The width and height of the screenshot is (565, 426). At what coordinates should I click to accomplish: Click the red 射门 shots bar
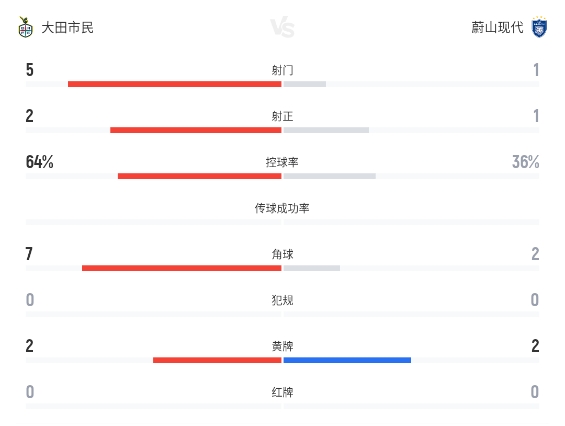click(174, 84)
